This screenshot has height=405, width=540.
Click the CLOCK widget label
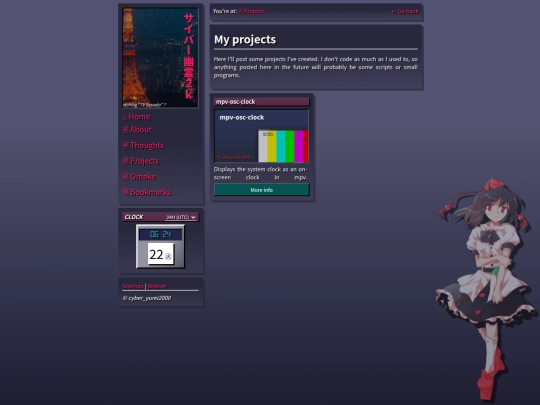(134, 217)
